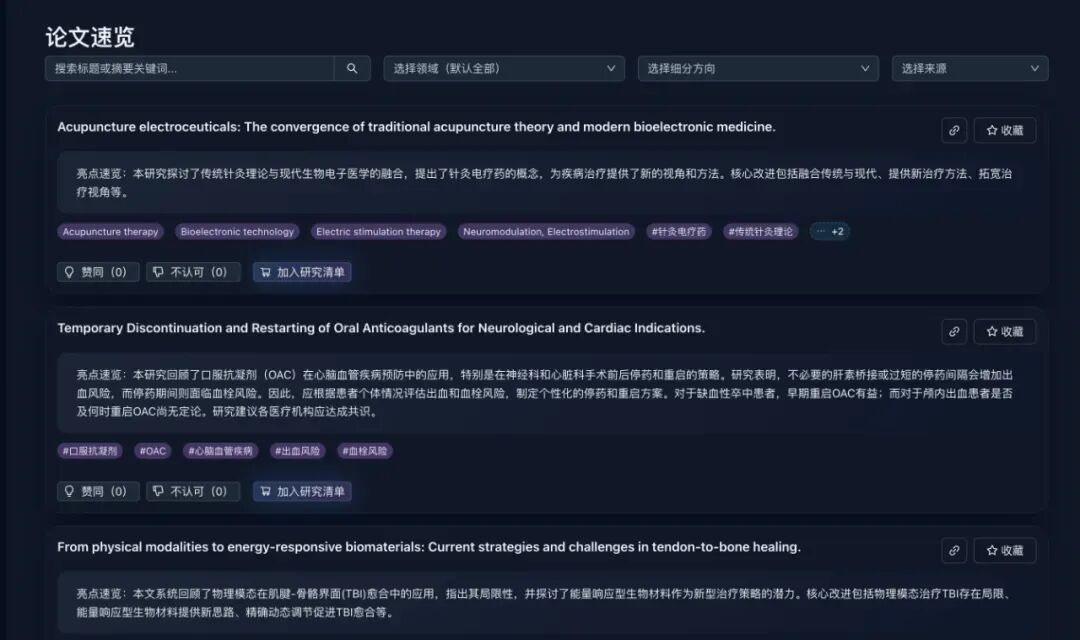Select the Bioelectronic technology tag

pos(237,231)
